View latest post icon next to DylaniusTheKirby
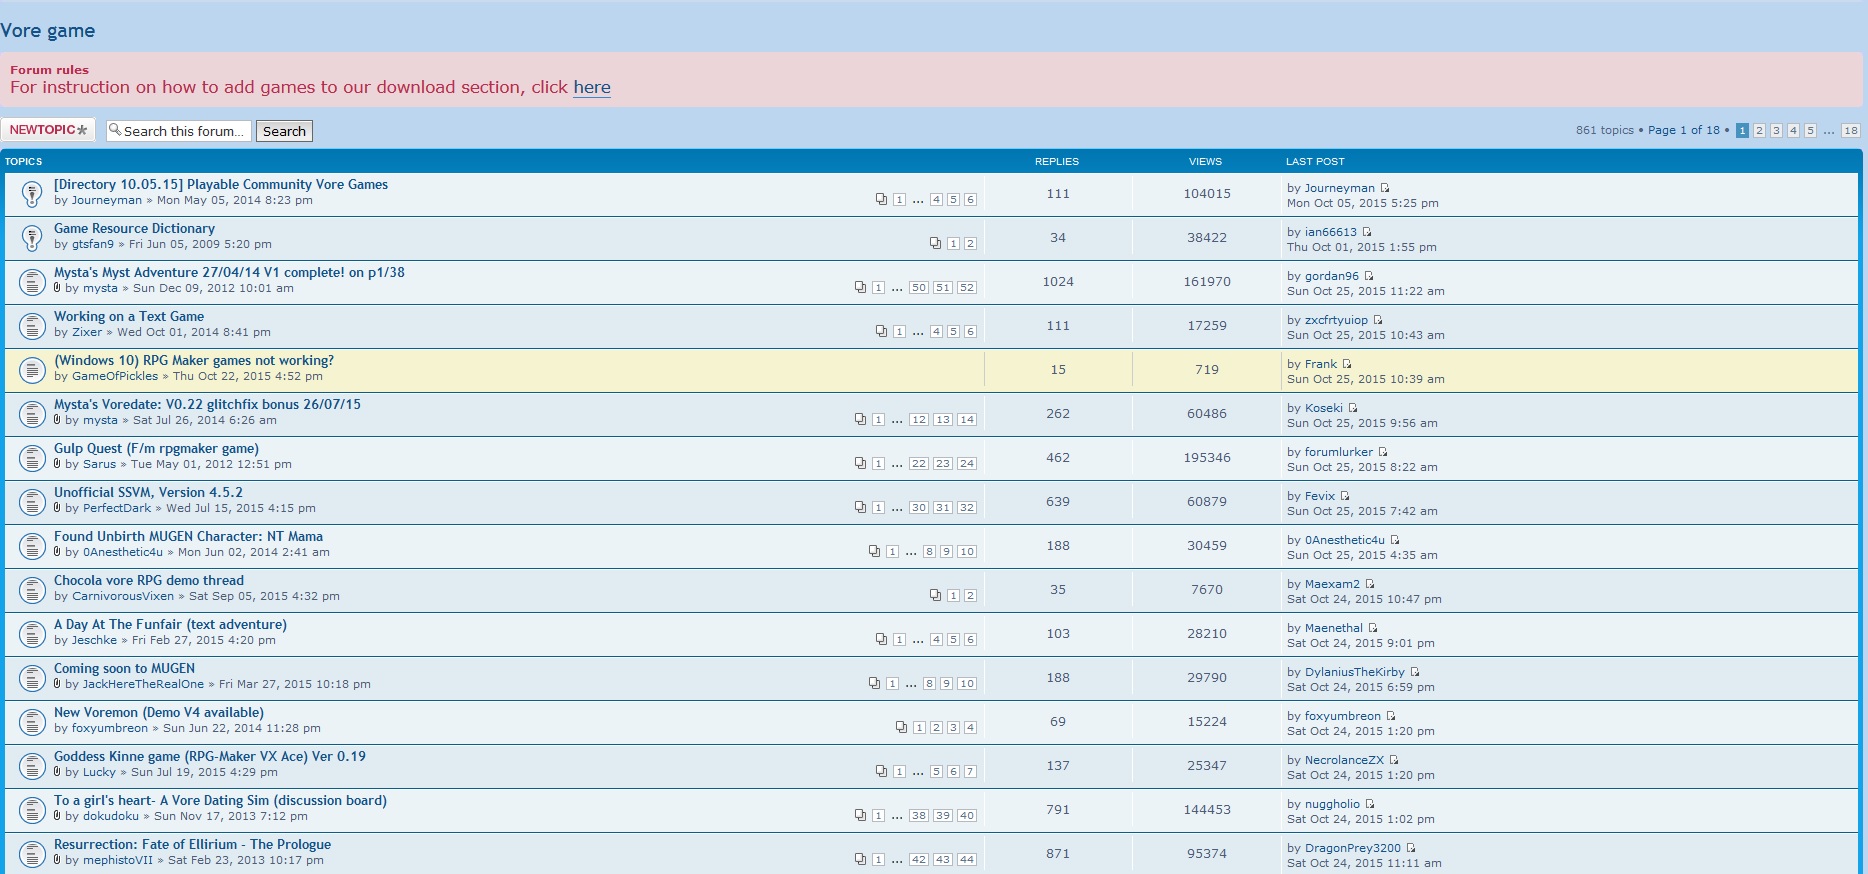 tap(1415, 672)
